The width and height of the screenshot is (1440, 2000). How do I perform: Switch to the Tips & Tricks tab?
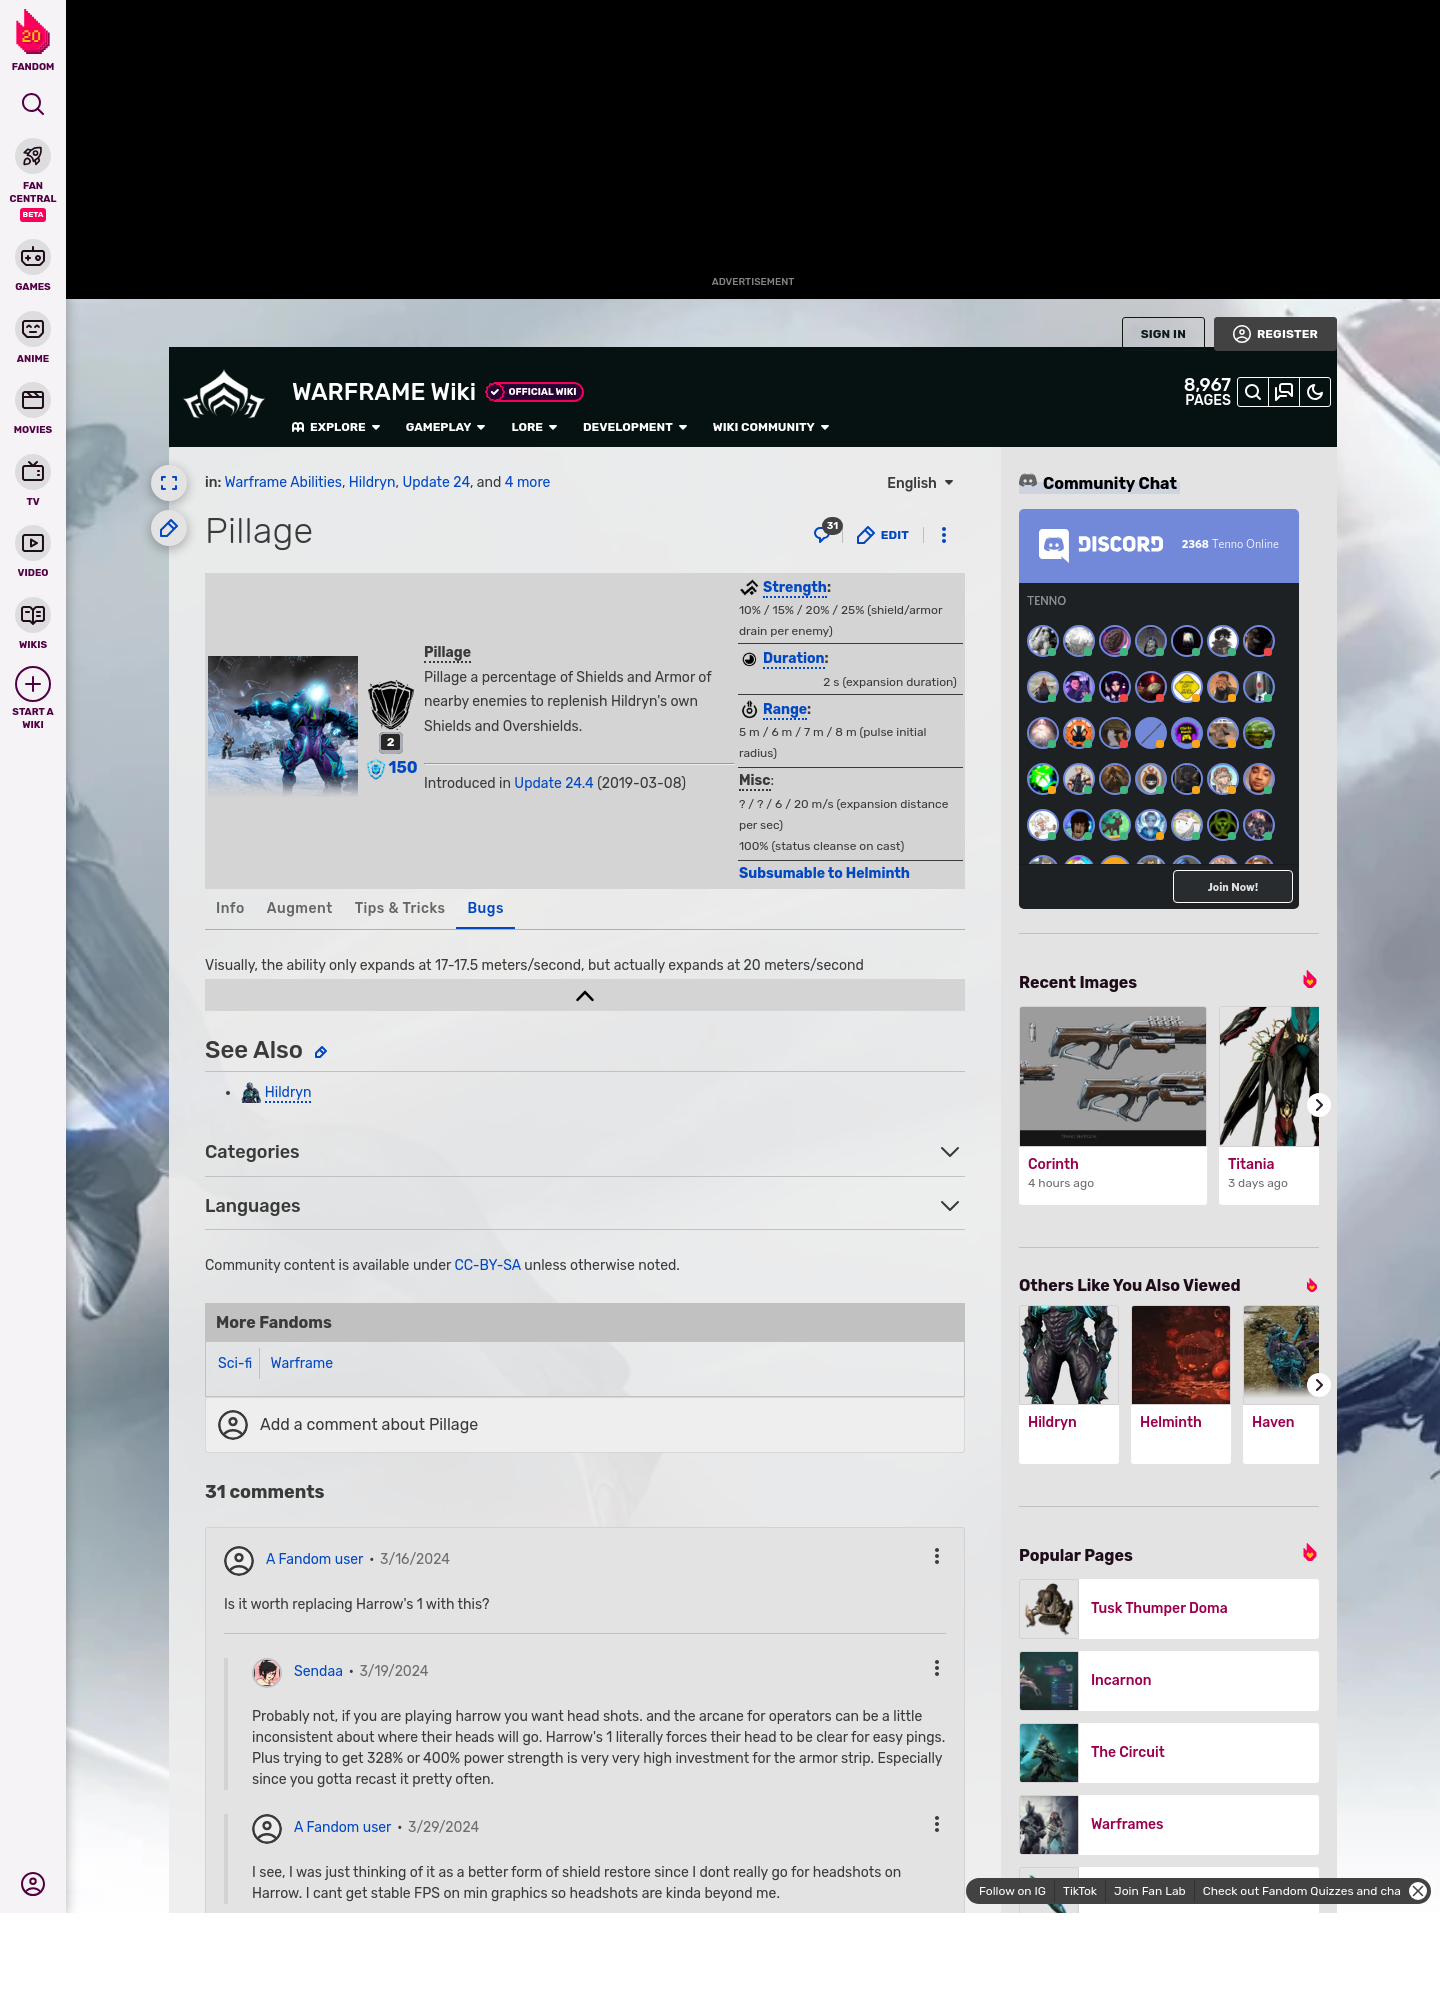tap(399, 908)
